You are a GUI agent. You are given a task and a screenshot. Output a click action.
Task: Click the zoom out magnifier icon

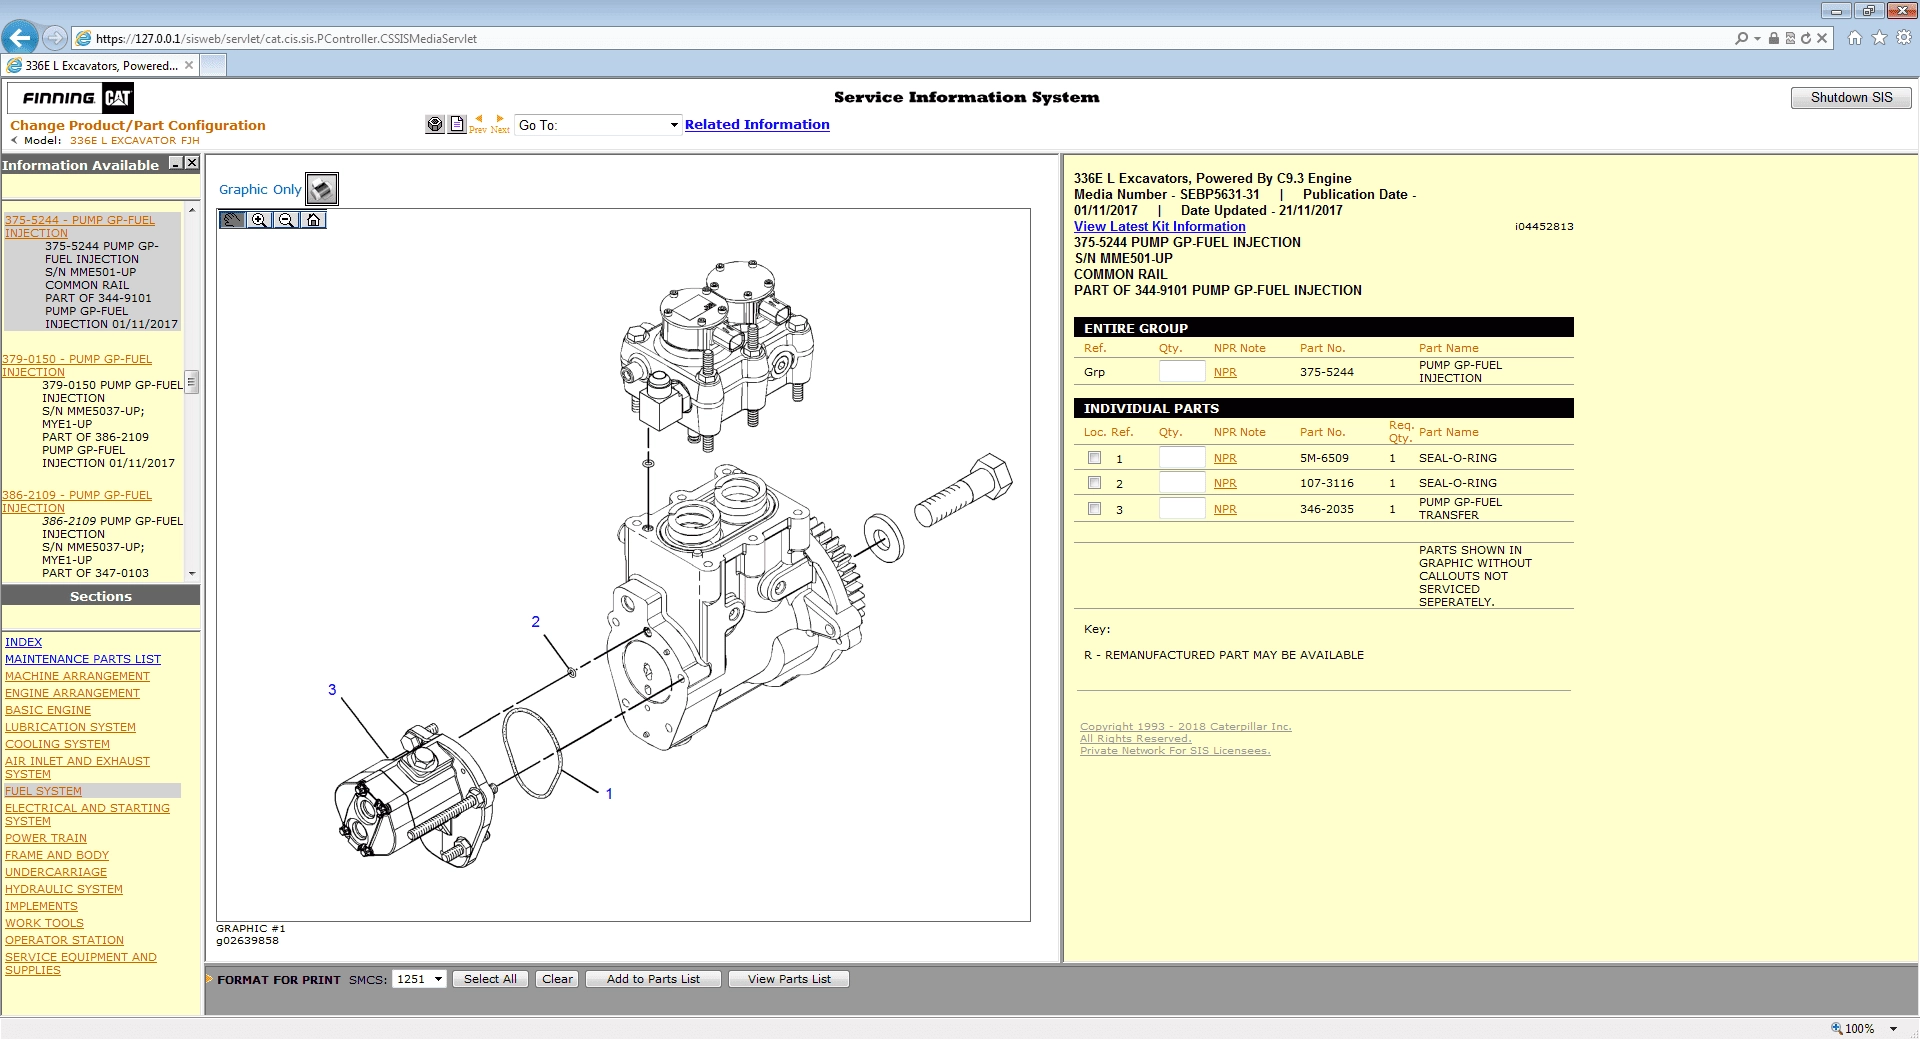[286, 220]
